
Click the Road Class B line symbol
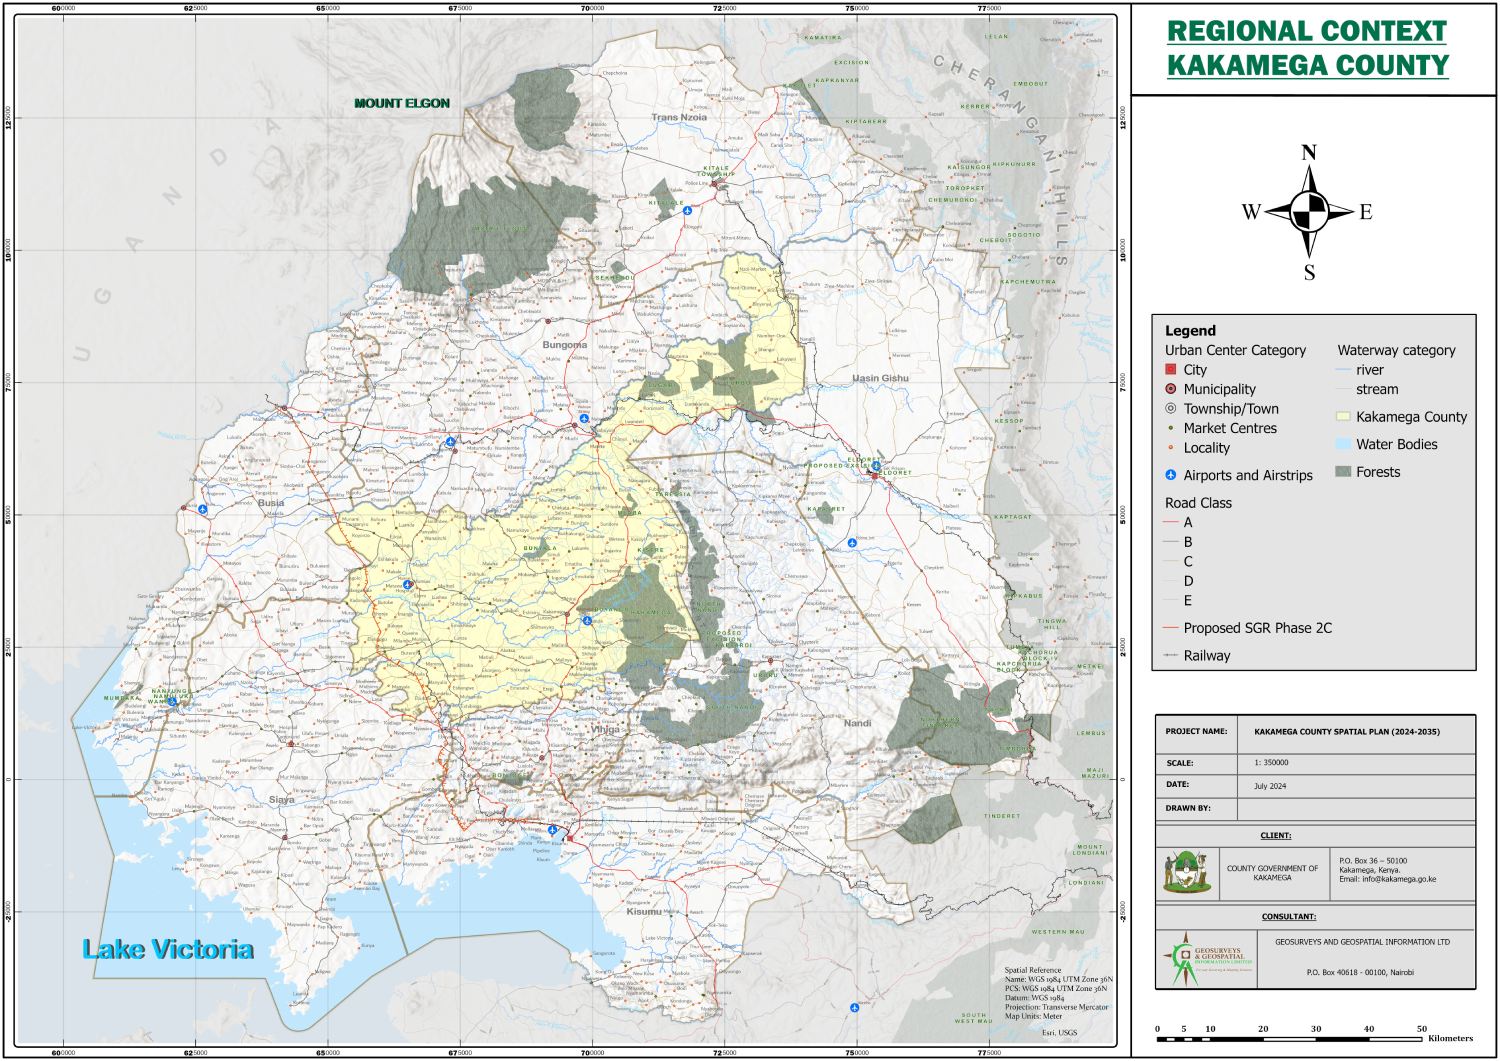pyautogui.click(x=1171, y=542)
